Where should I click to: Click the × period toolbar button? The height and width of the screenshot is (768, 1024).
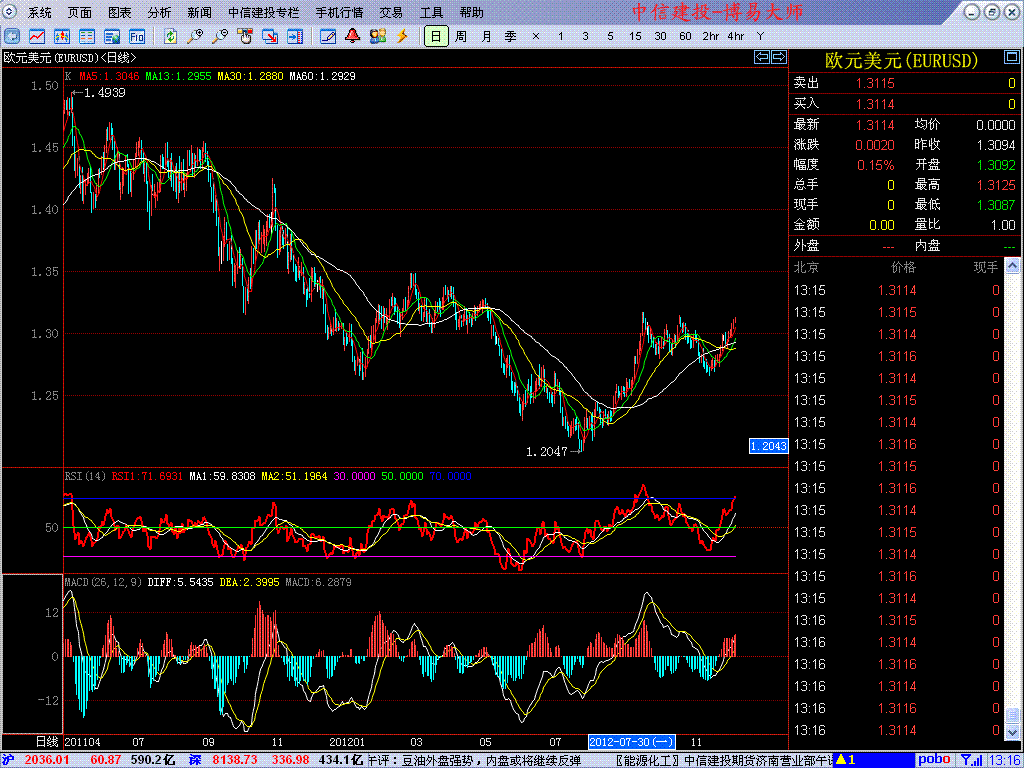point(536,36)
